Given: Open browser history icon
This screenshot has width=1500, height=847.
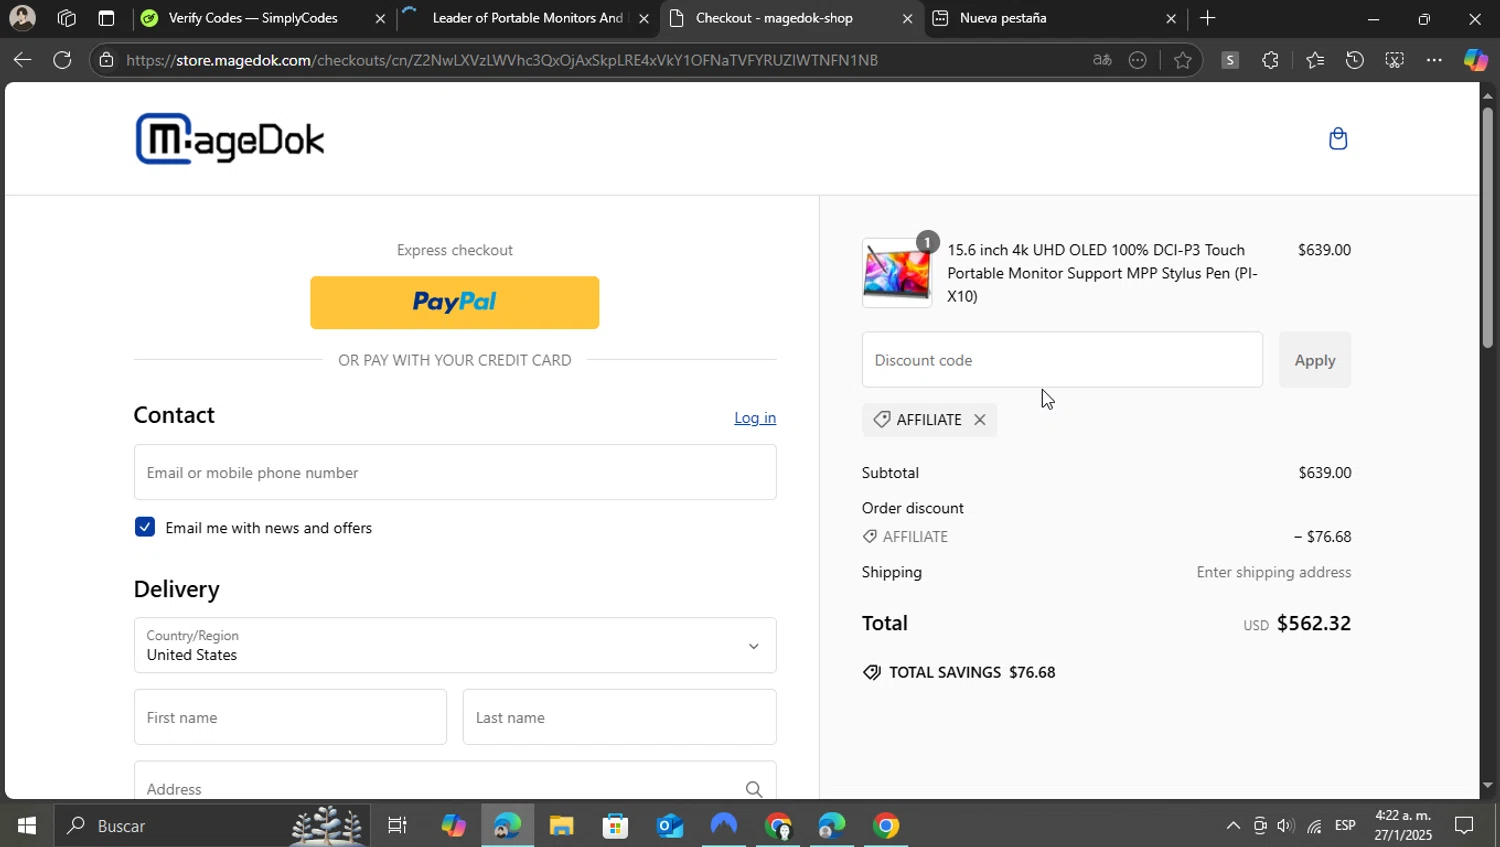Looking at the screenshot, I should 1354,60.
